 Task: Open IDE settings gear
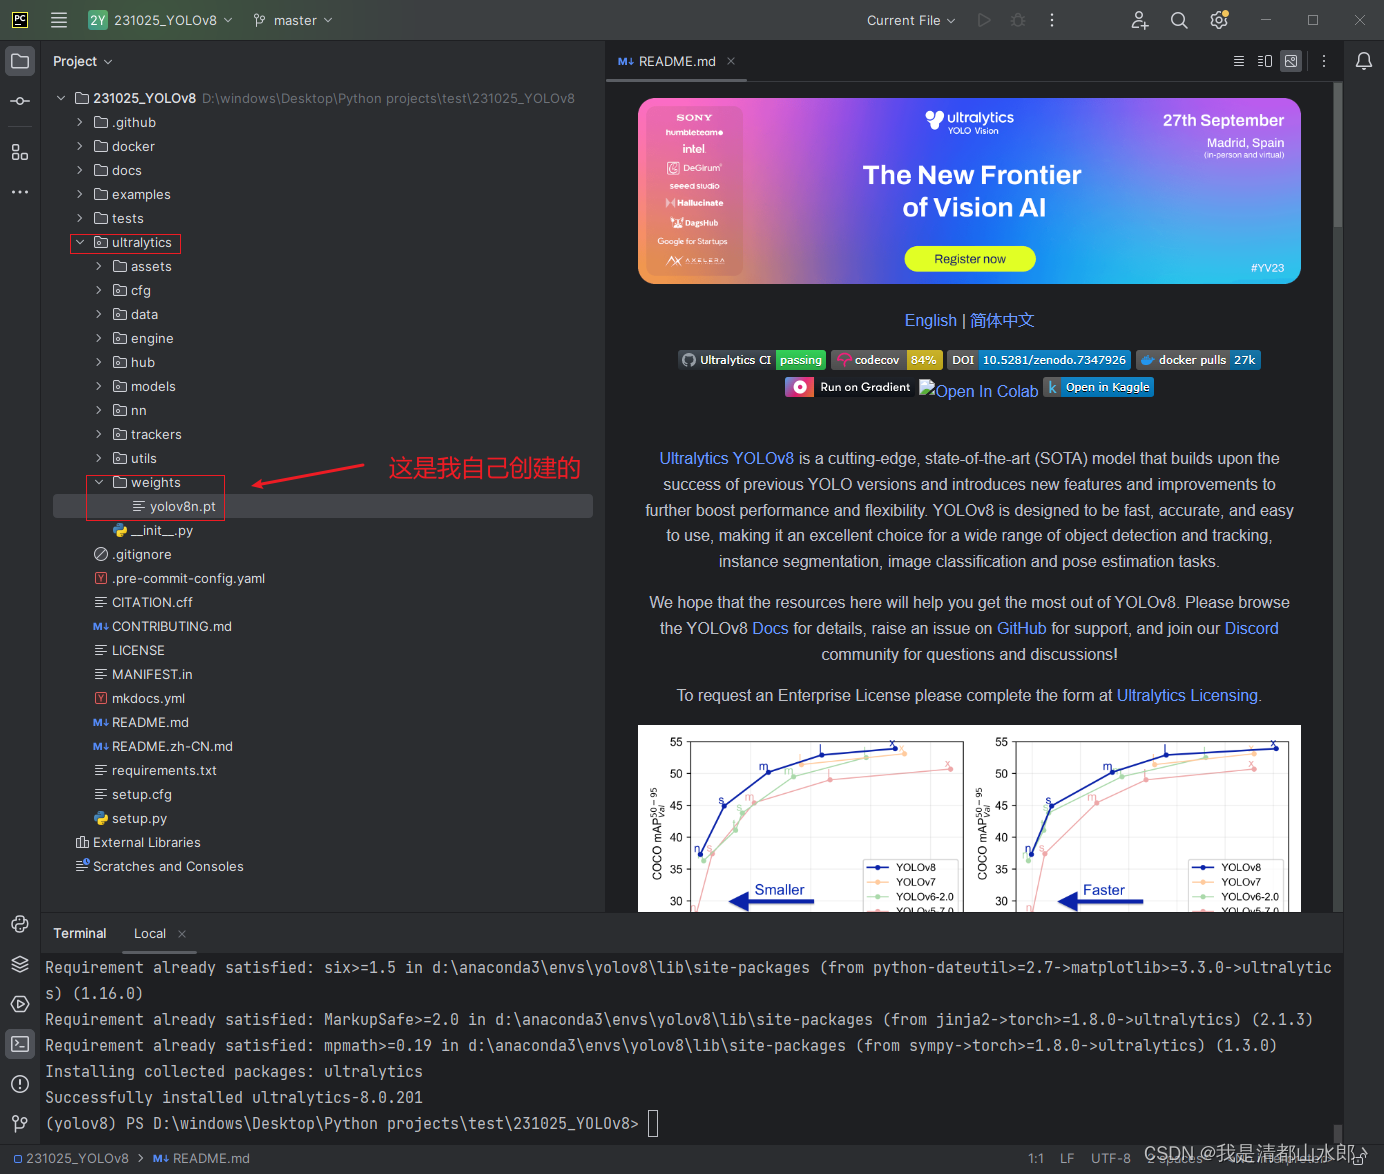[x=1219, y=20]
